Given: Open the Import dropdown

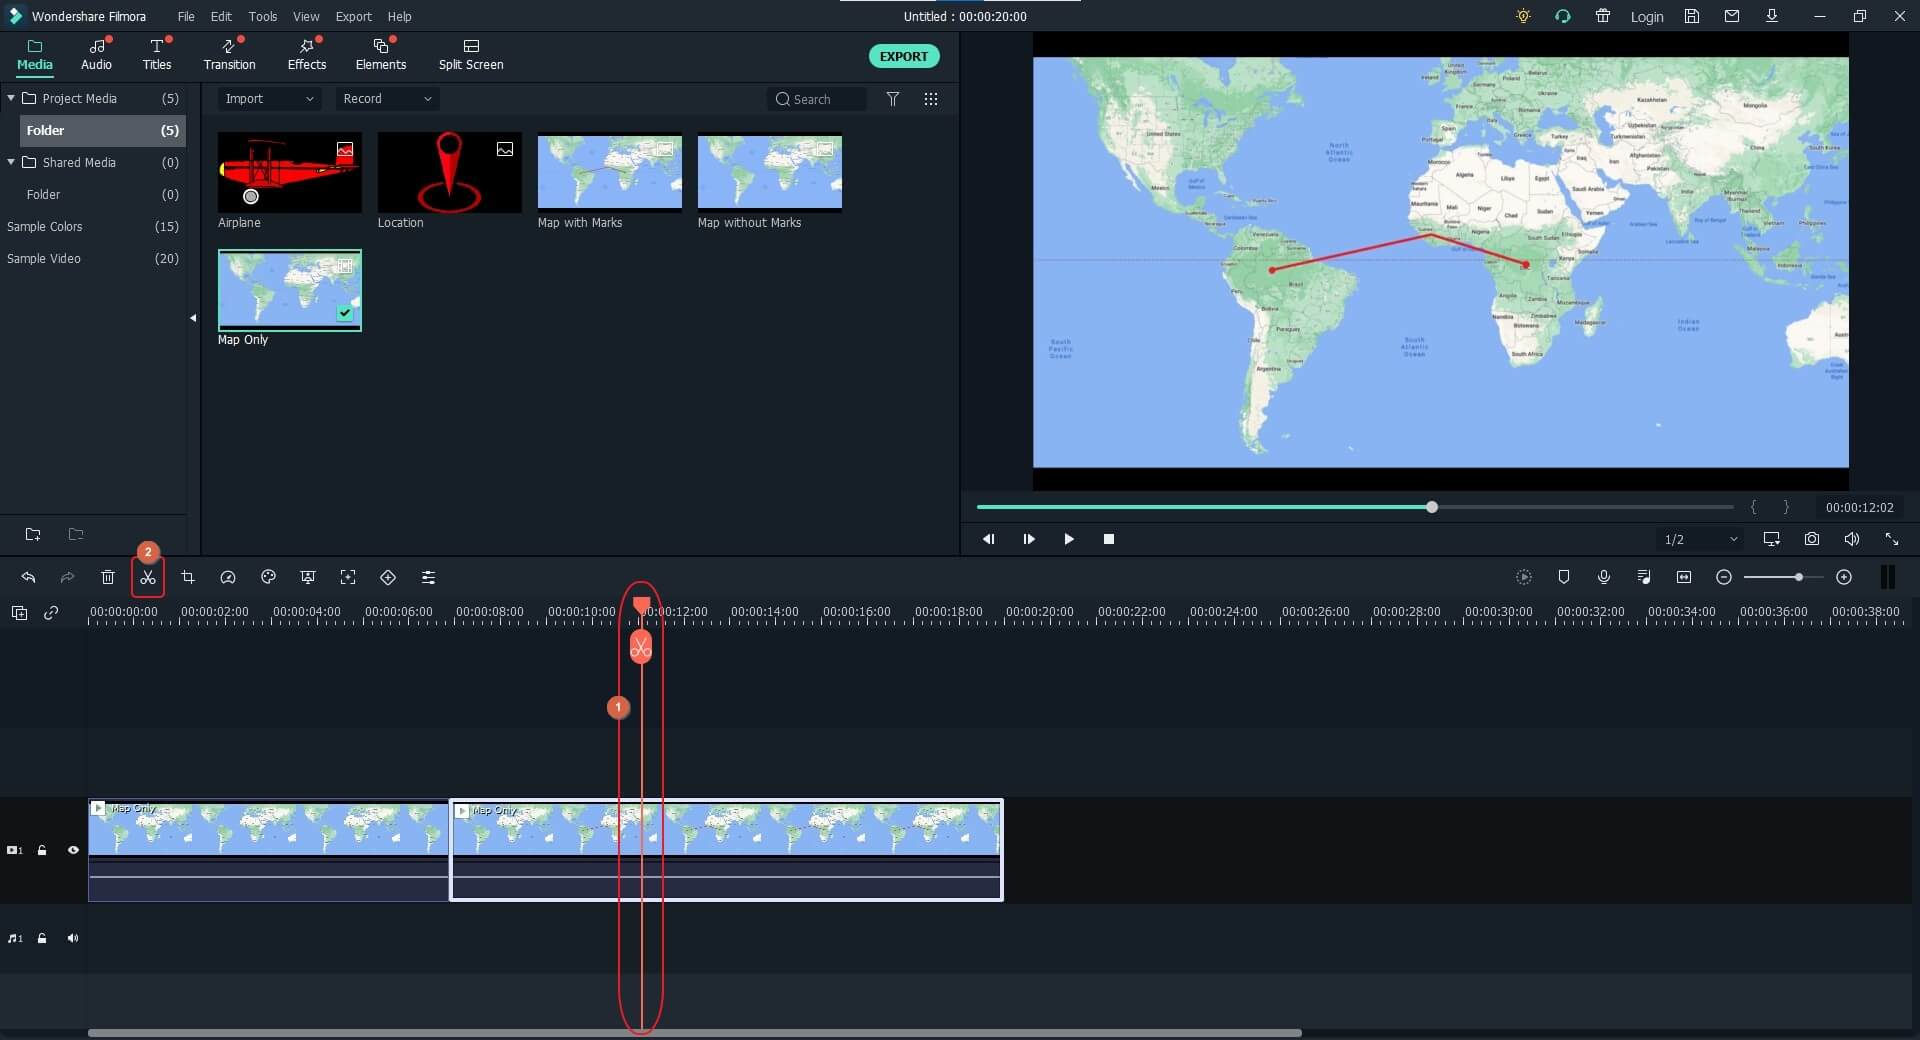Looking at the screenshot, I should click(267, 98).
